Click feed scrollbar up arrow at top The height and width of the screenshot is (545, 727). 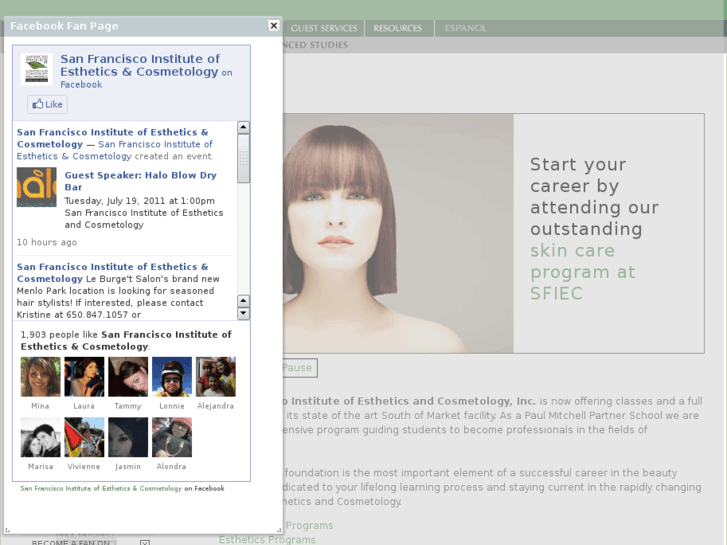coord(243,128)
